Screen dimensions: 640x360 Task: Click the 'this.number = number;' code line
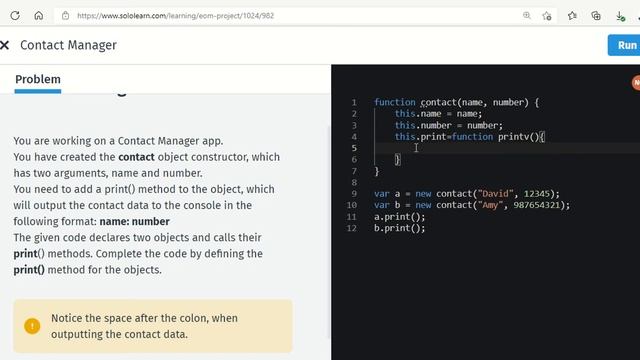click(x=449, y=125)
